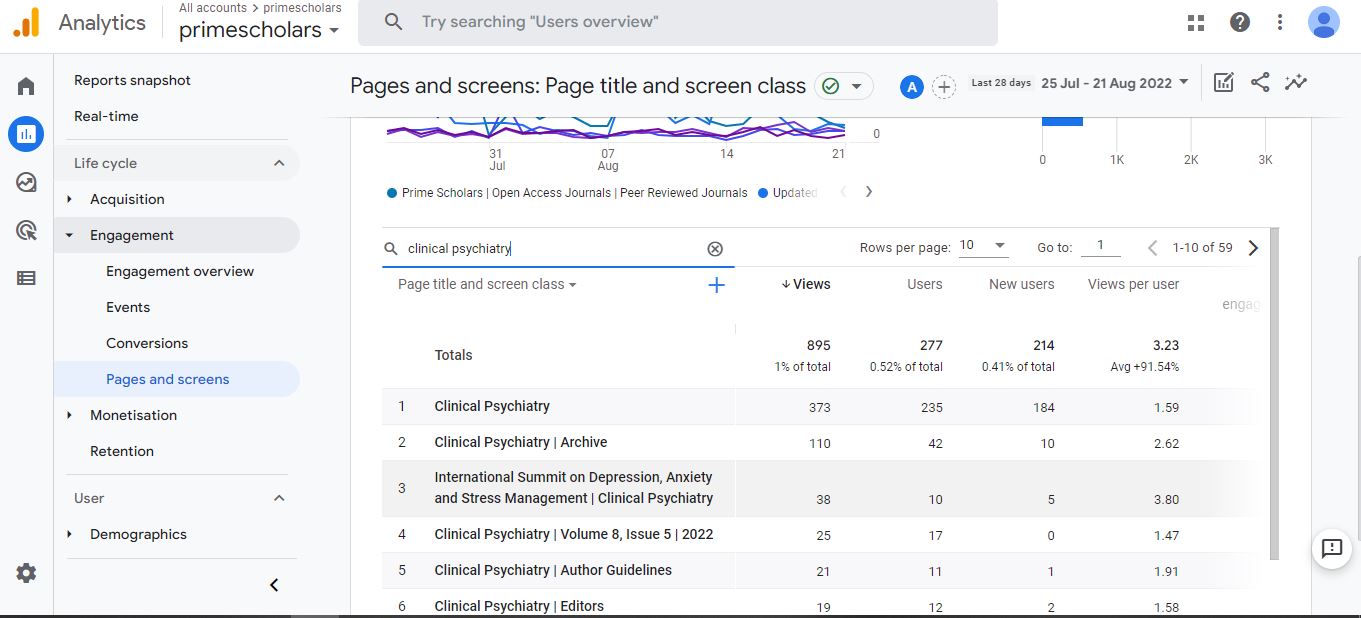Click the Share this report icon
1361x618 pixels.
(1260, 83)
